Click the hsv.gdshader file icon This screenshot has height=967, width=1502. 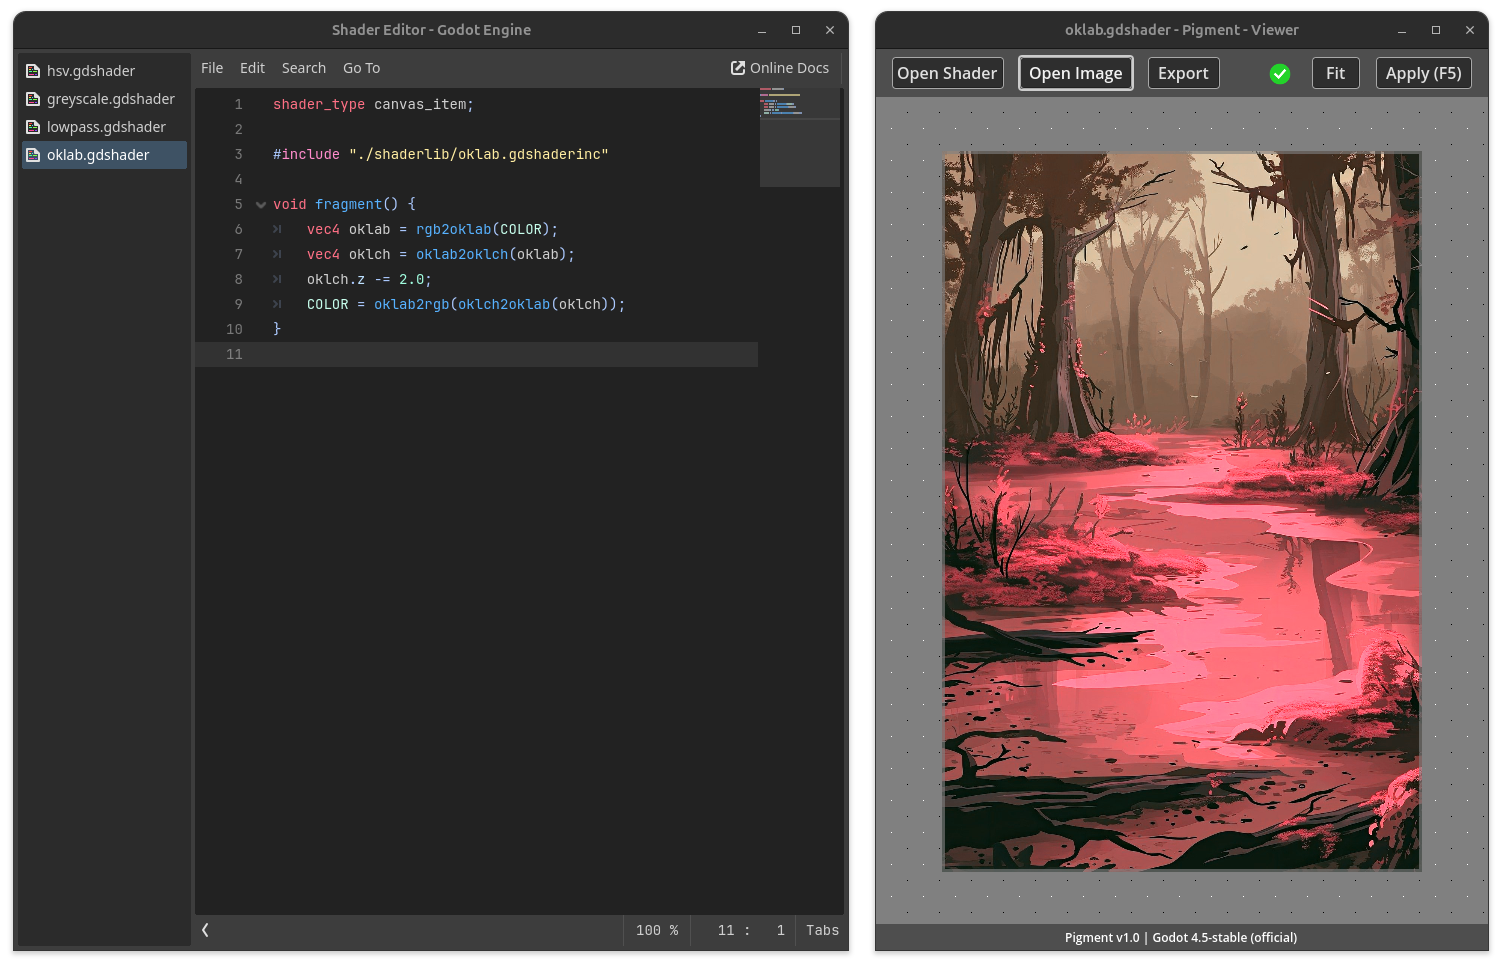point(33,71)
